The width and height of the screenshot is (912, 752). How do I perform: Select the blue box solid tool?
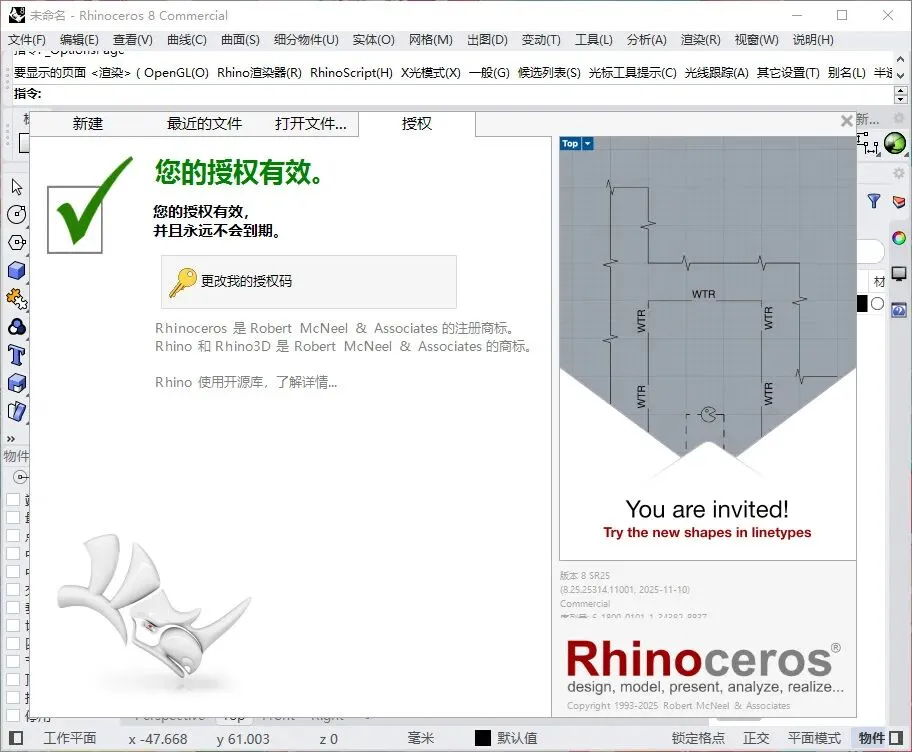tap(17, 270)
